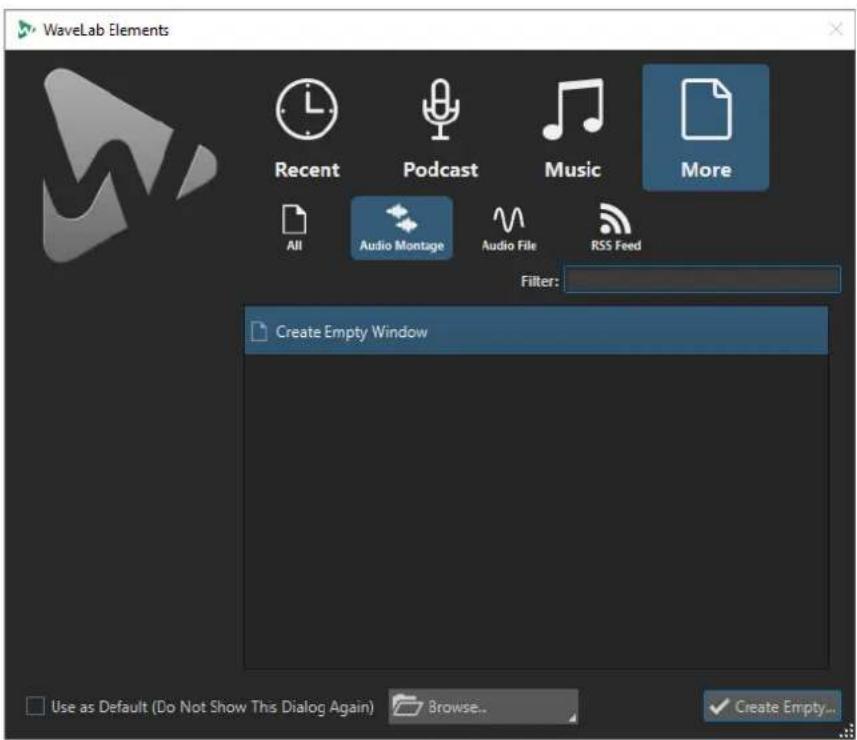The image size is (857, 740).
Task: Confirm with the Create Empty button
Action: click(x=772, y=707)
